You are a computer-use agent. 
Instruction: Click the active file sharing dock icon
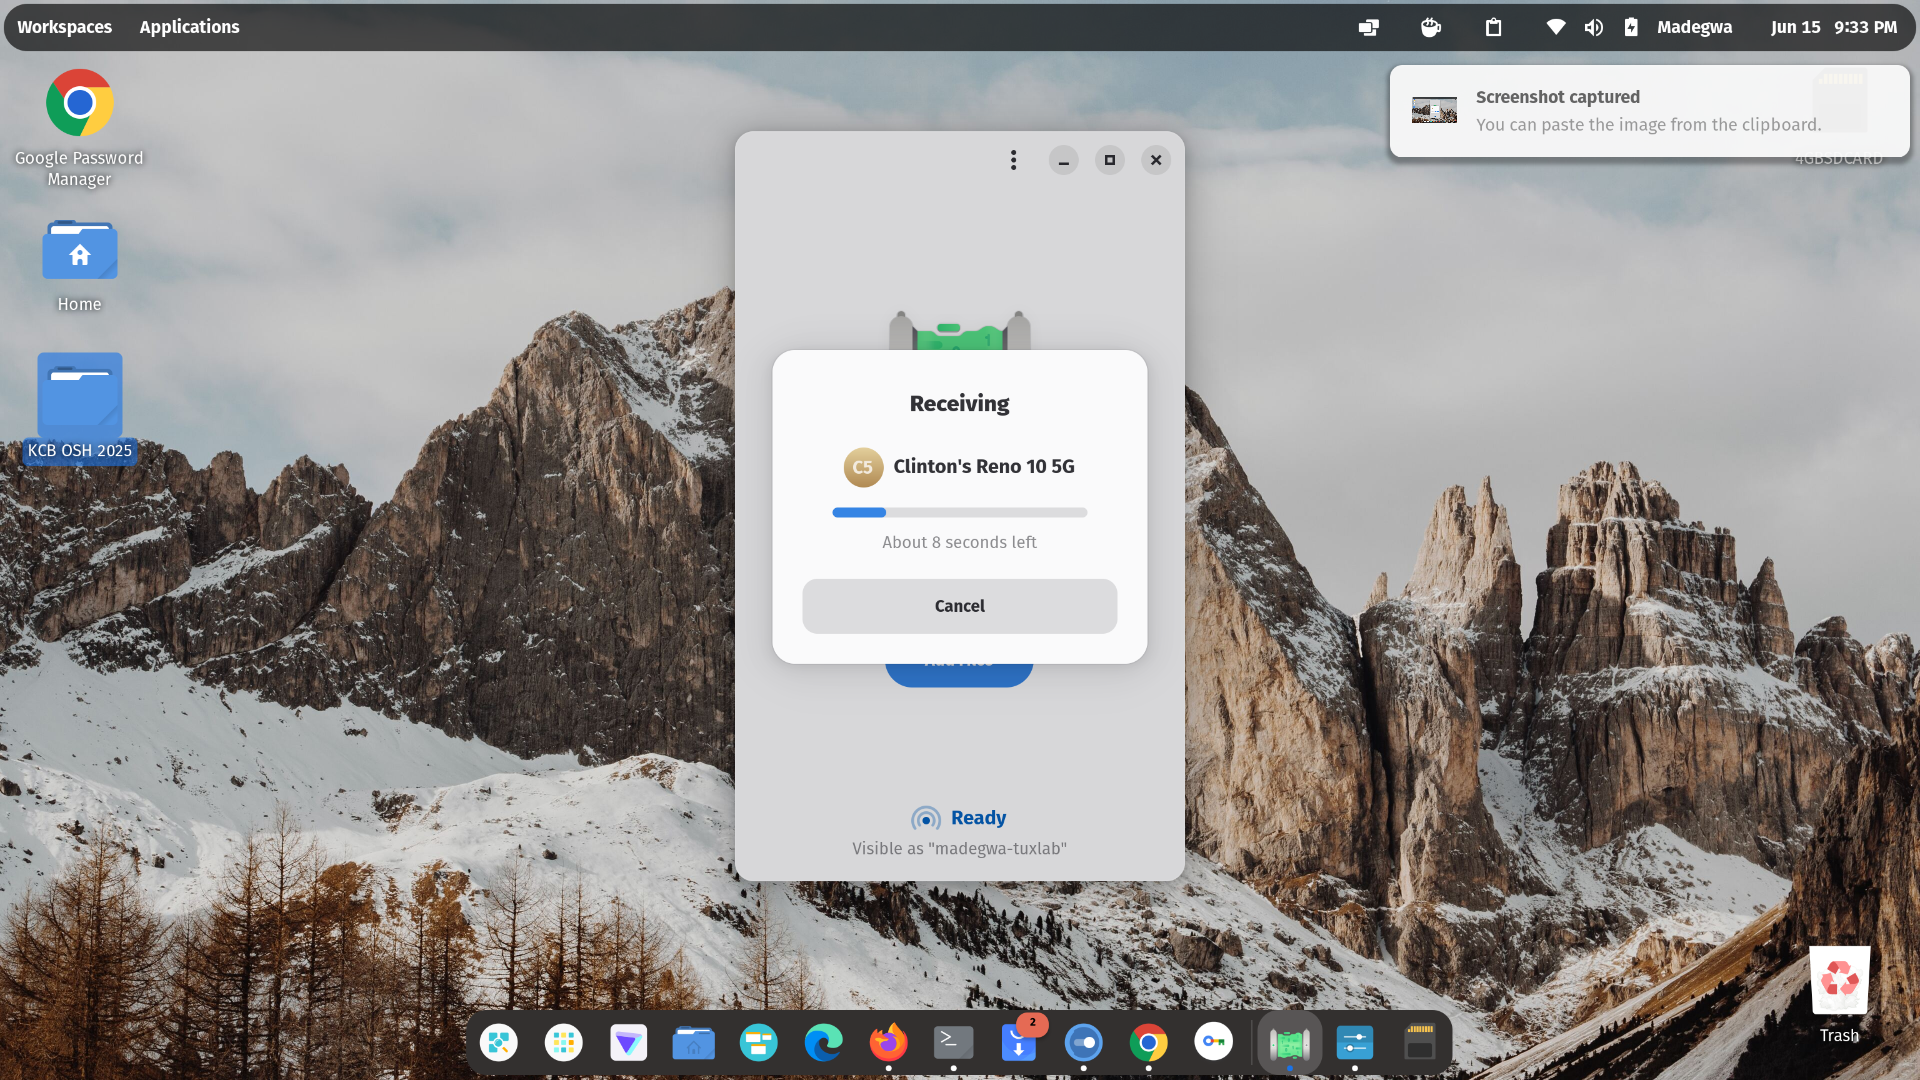(1289, 1043)
